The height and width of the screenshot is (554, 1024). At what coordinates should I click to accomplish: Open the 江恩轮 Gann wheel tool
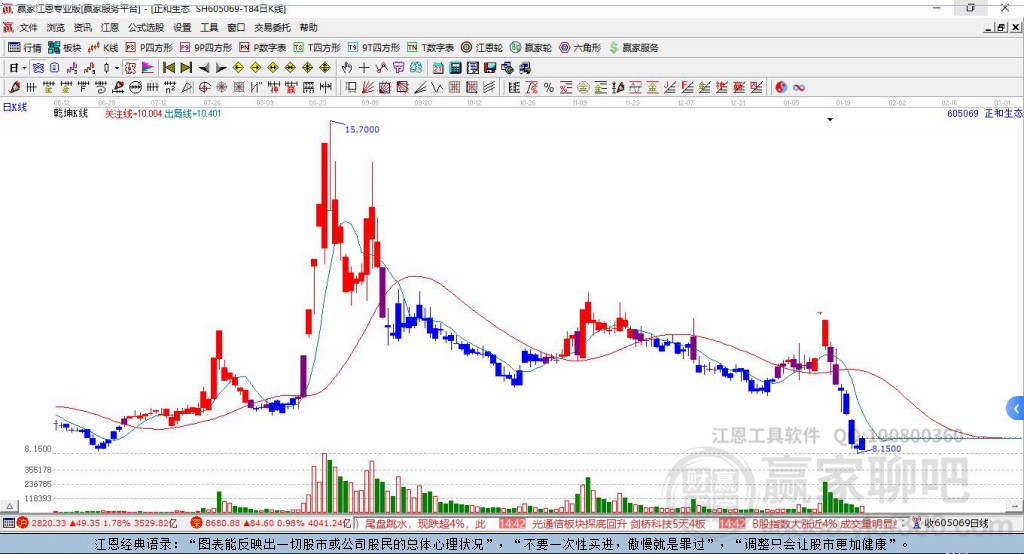481,48
